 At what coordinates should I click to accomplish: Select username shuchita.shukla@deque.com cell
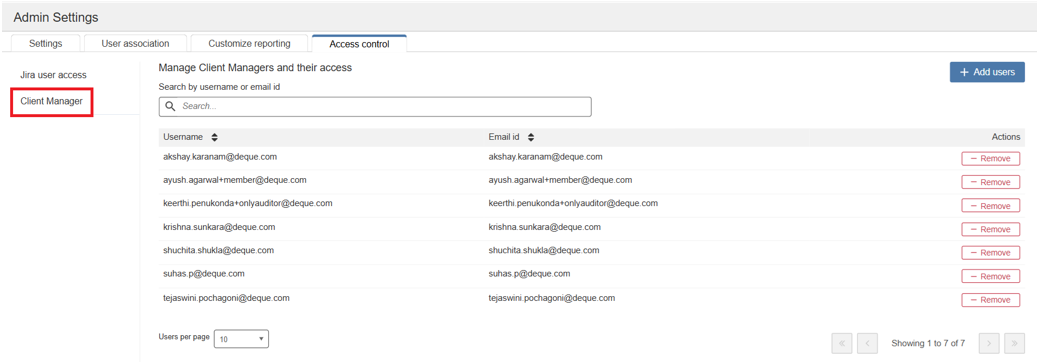(x=218, y=250)
